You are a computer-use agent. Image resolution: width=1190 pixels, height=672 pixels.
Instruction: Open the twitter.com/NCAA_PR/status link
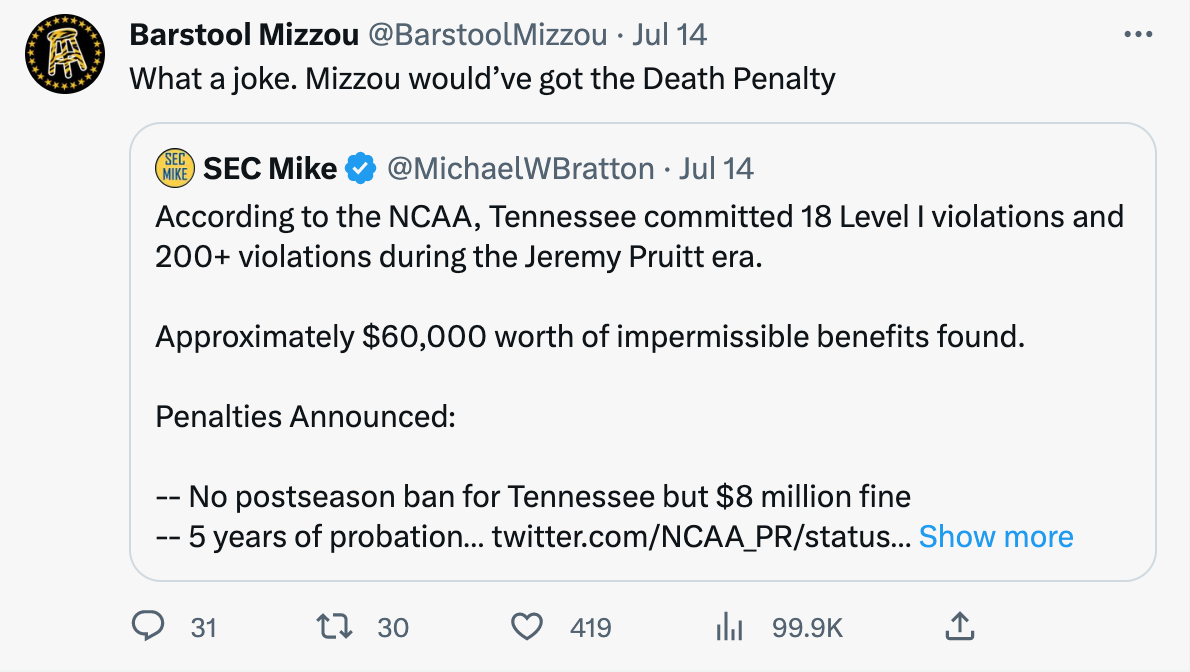coord(700,537)
